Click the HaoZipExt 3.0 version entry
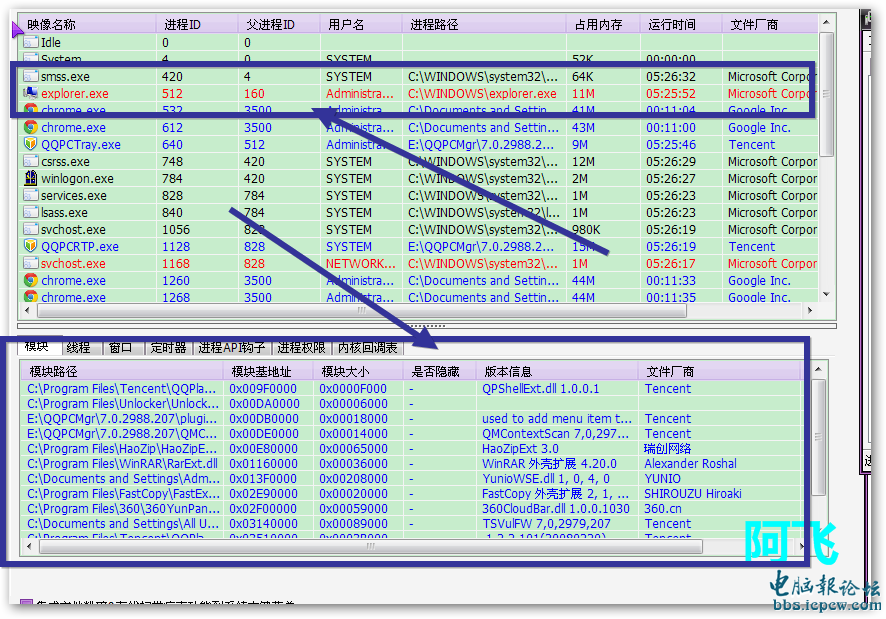The image size is (886, 619). tap(520, 449)
